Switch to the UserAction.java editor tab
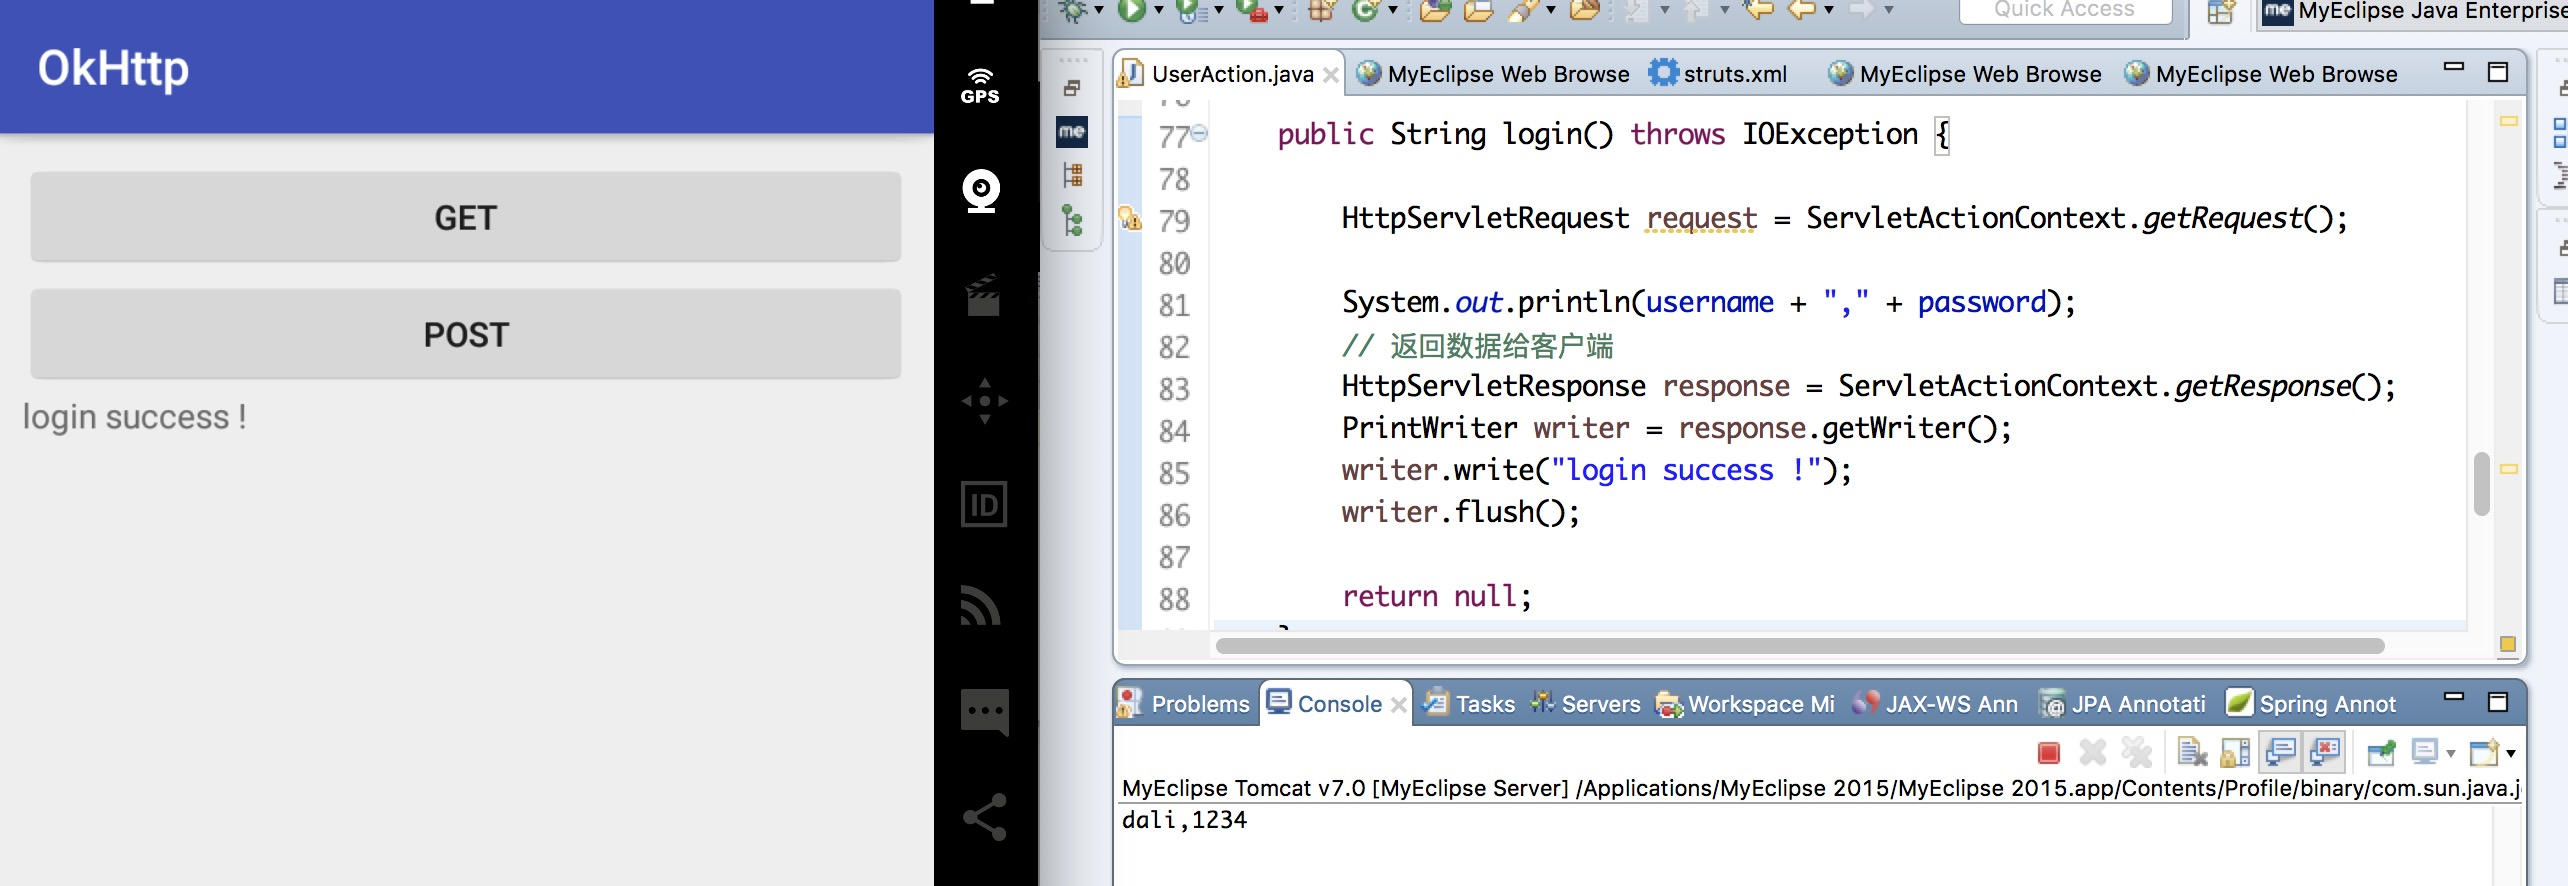This screenshot has height=886, width=2568. point(1231,74)
